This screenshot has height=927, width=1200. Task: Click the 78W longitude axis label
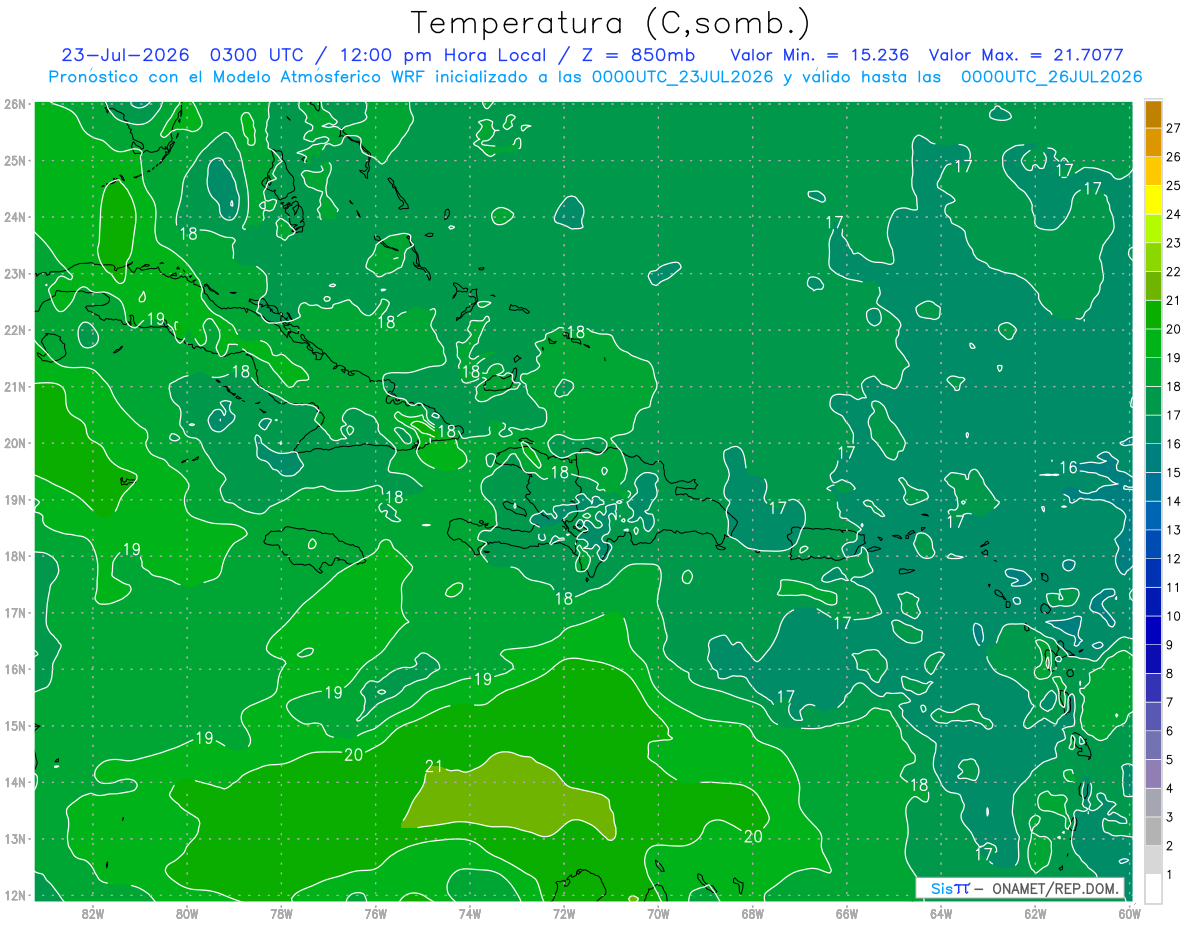281,912
